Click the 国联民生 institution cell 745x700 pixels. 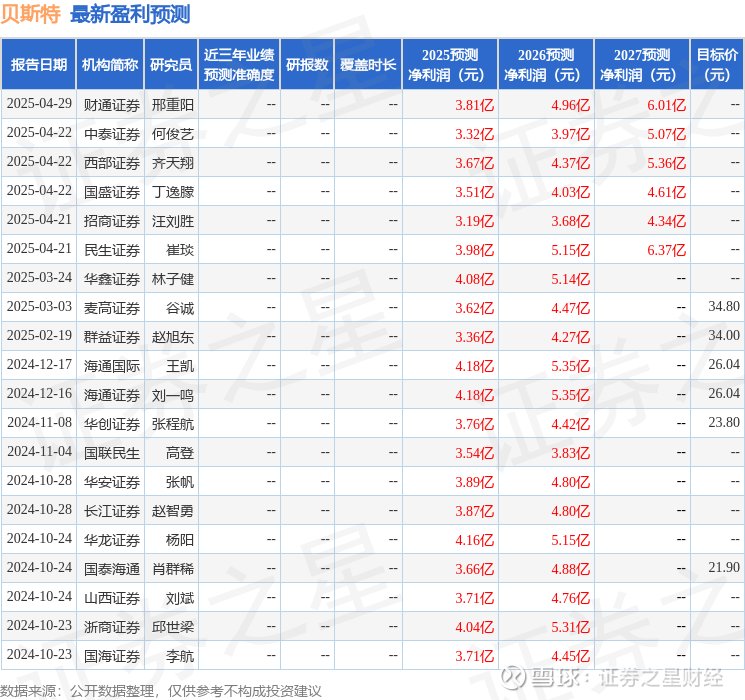[x=112, y=453]
